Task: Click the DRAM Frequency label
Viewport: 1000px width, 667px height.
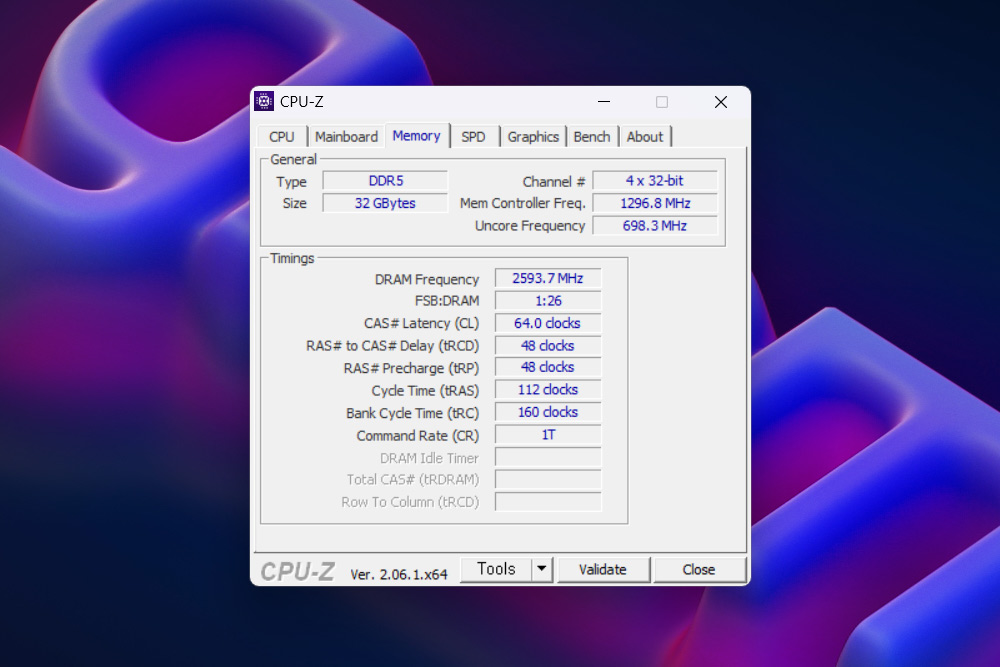Action: coord(427,279)
